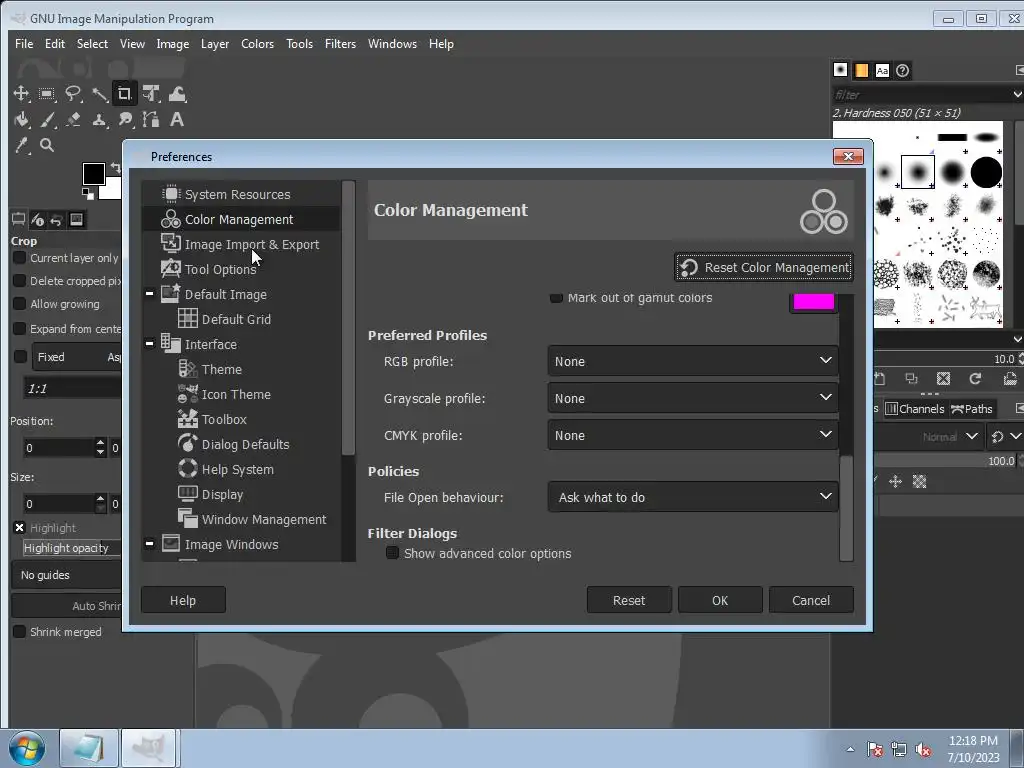Swap foreground and background colors arrow
Viewport: 1024px width, 768px height.
pyautogui.click(x=116, y=168)
